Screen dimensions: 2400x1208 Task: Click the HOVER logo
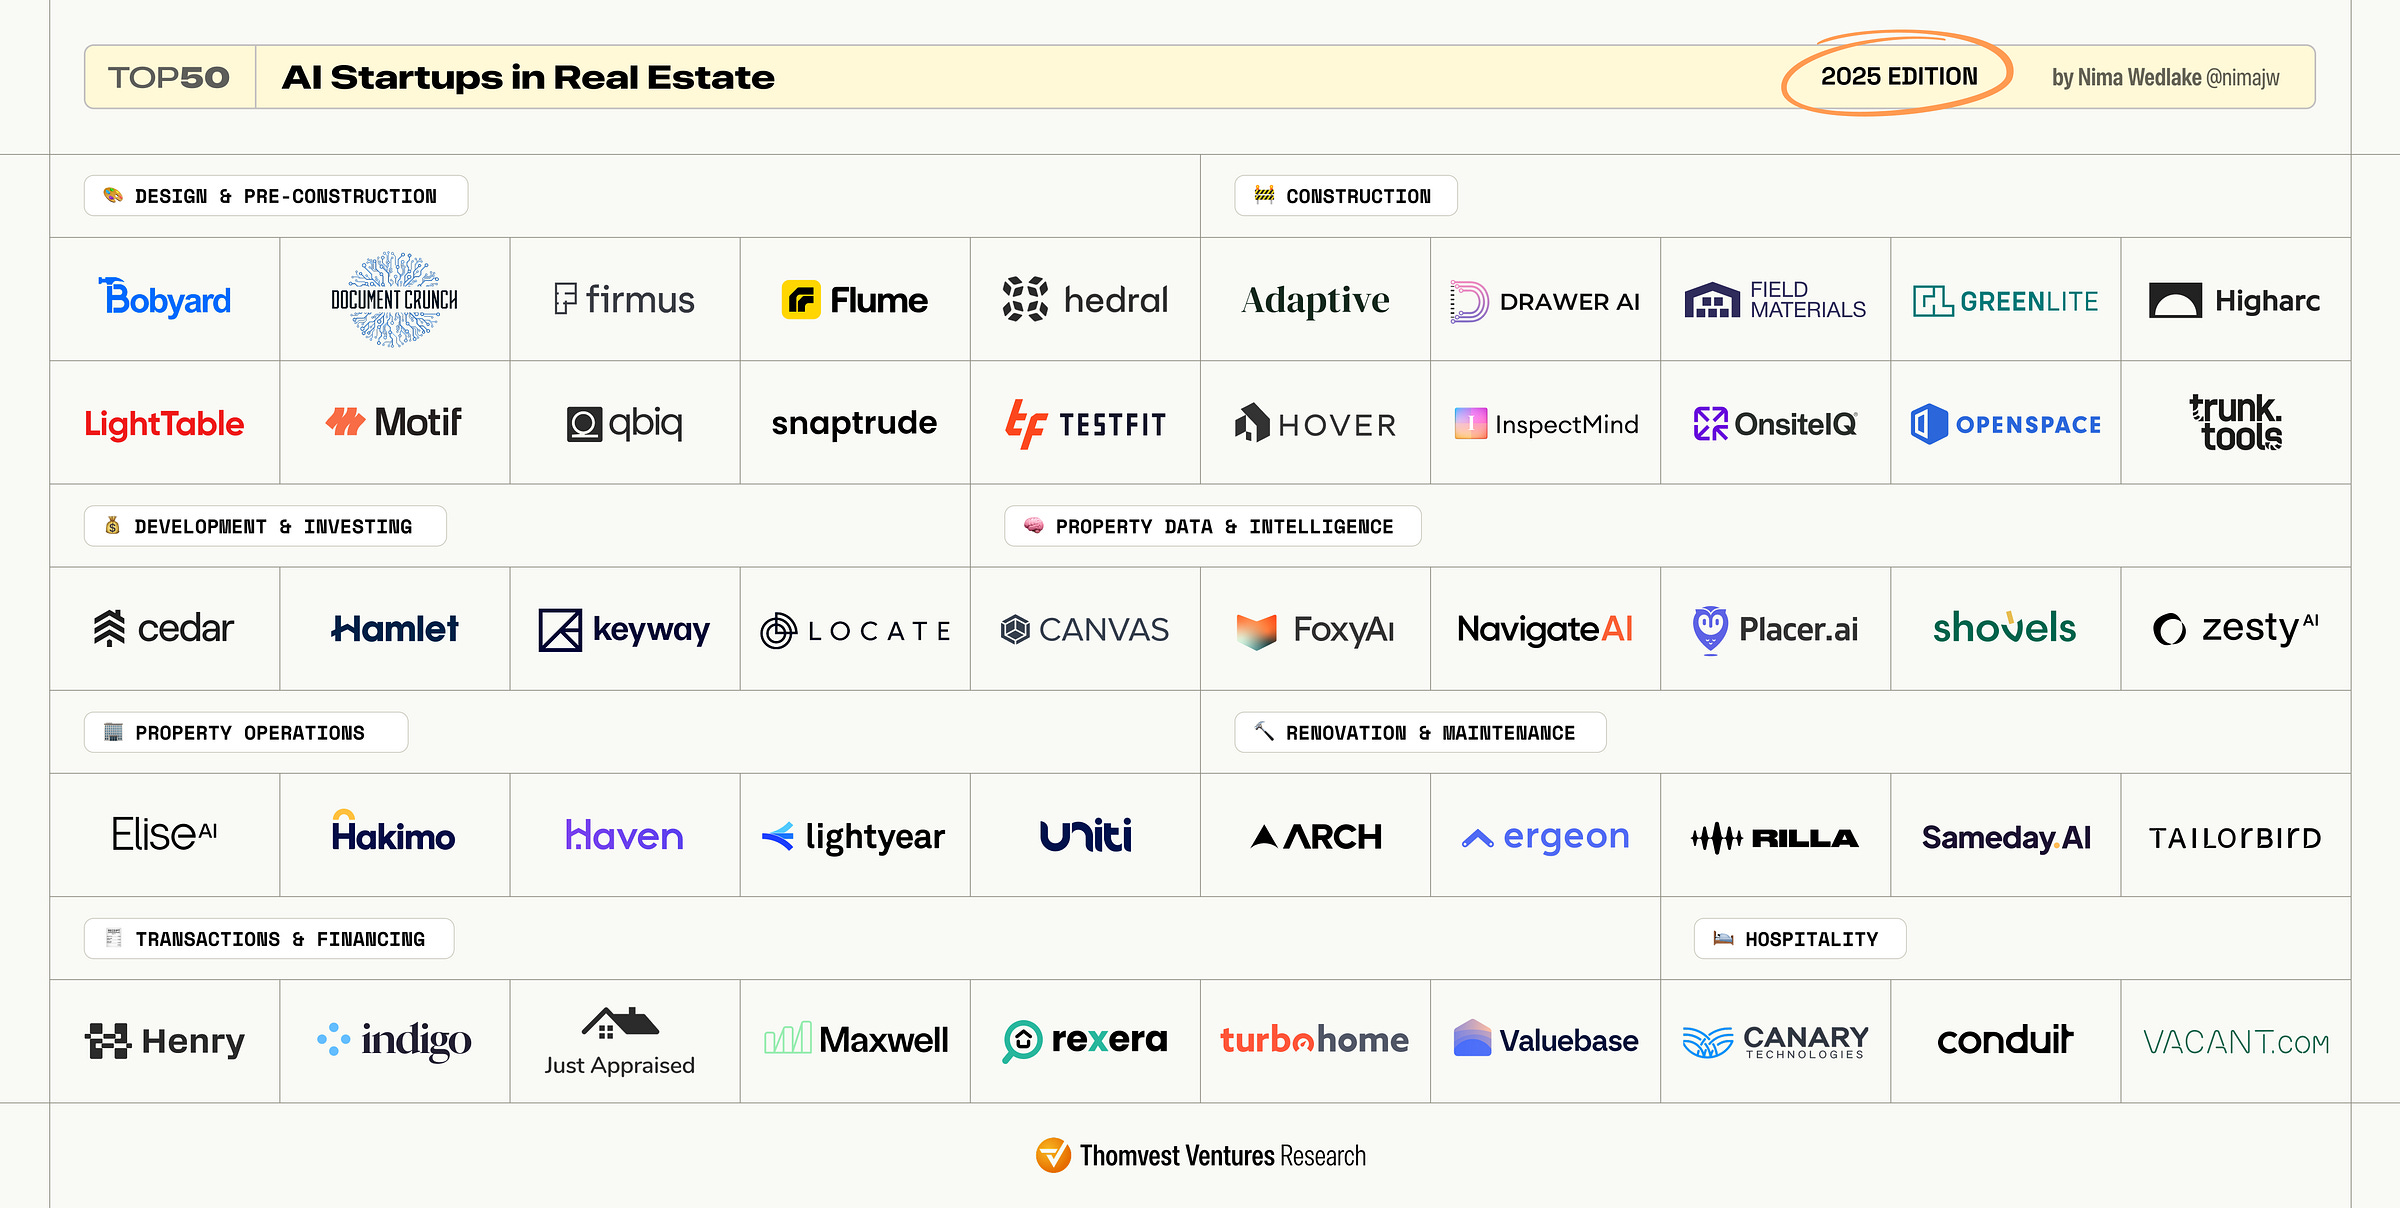[x=1315, y=424]
